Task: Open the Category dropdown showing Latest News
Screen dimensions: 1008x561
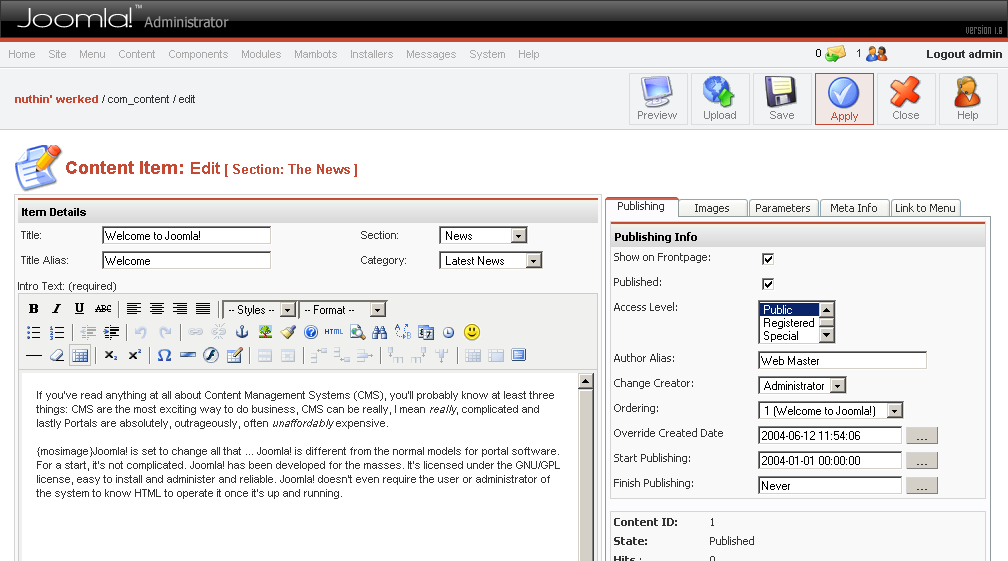Action: pos(491,261)
